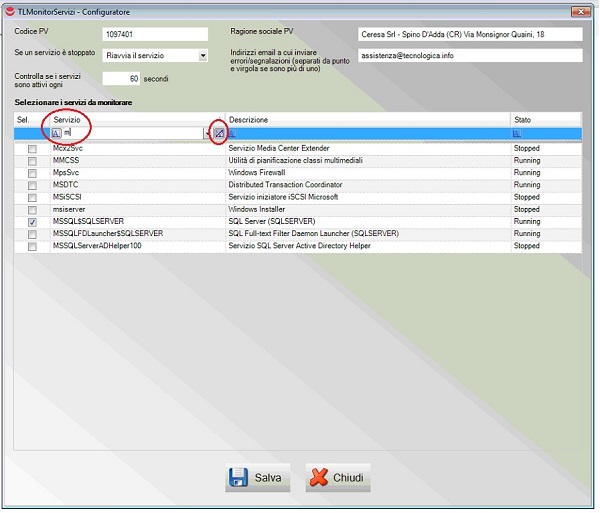Select the msiserver Windows Installer row

point(130,210)
